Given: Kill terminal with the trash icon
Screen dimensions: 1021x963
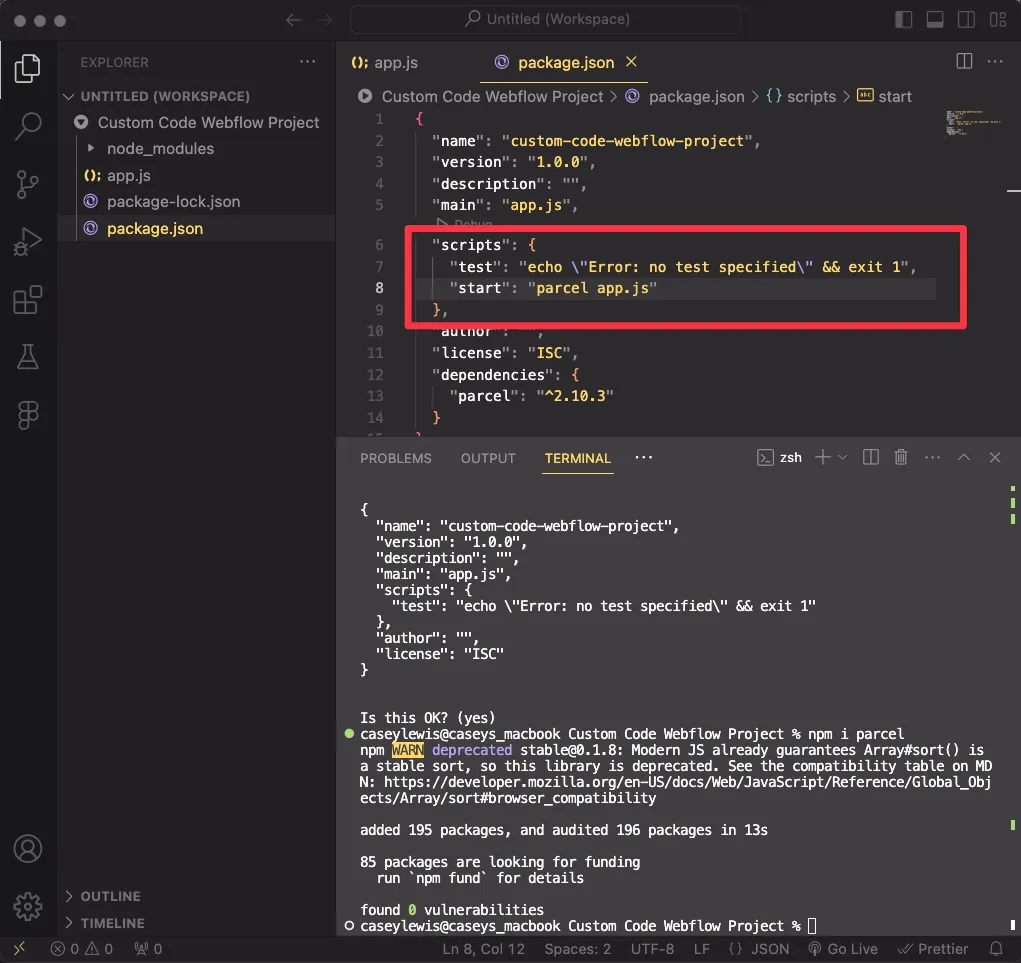Looking at the screenshot, I should tap(901, 457).
